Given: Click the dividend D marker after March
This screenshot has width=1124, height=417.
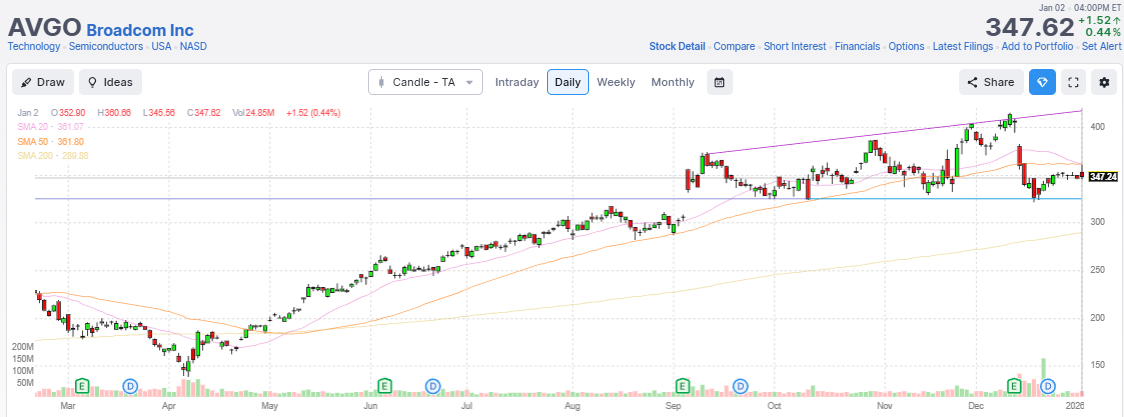Looking at the screenshot, I should [x=130, y=386].
